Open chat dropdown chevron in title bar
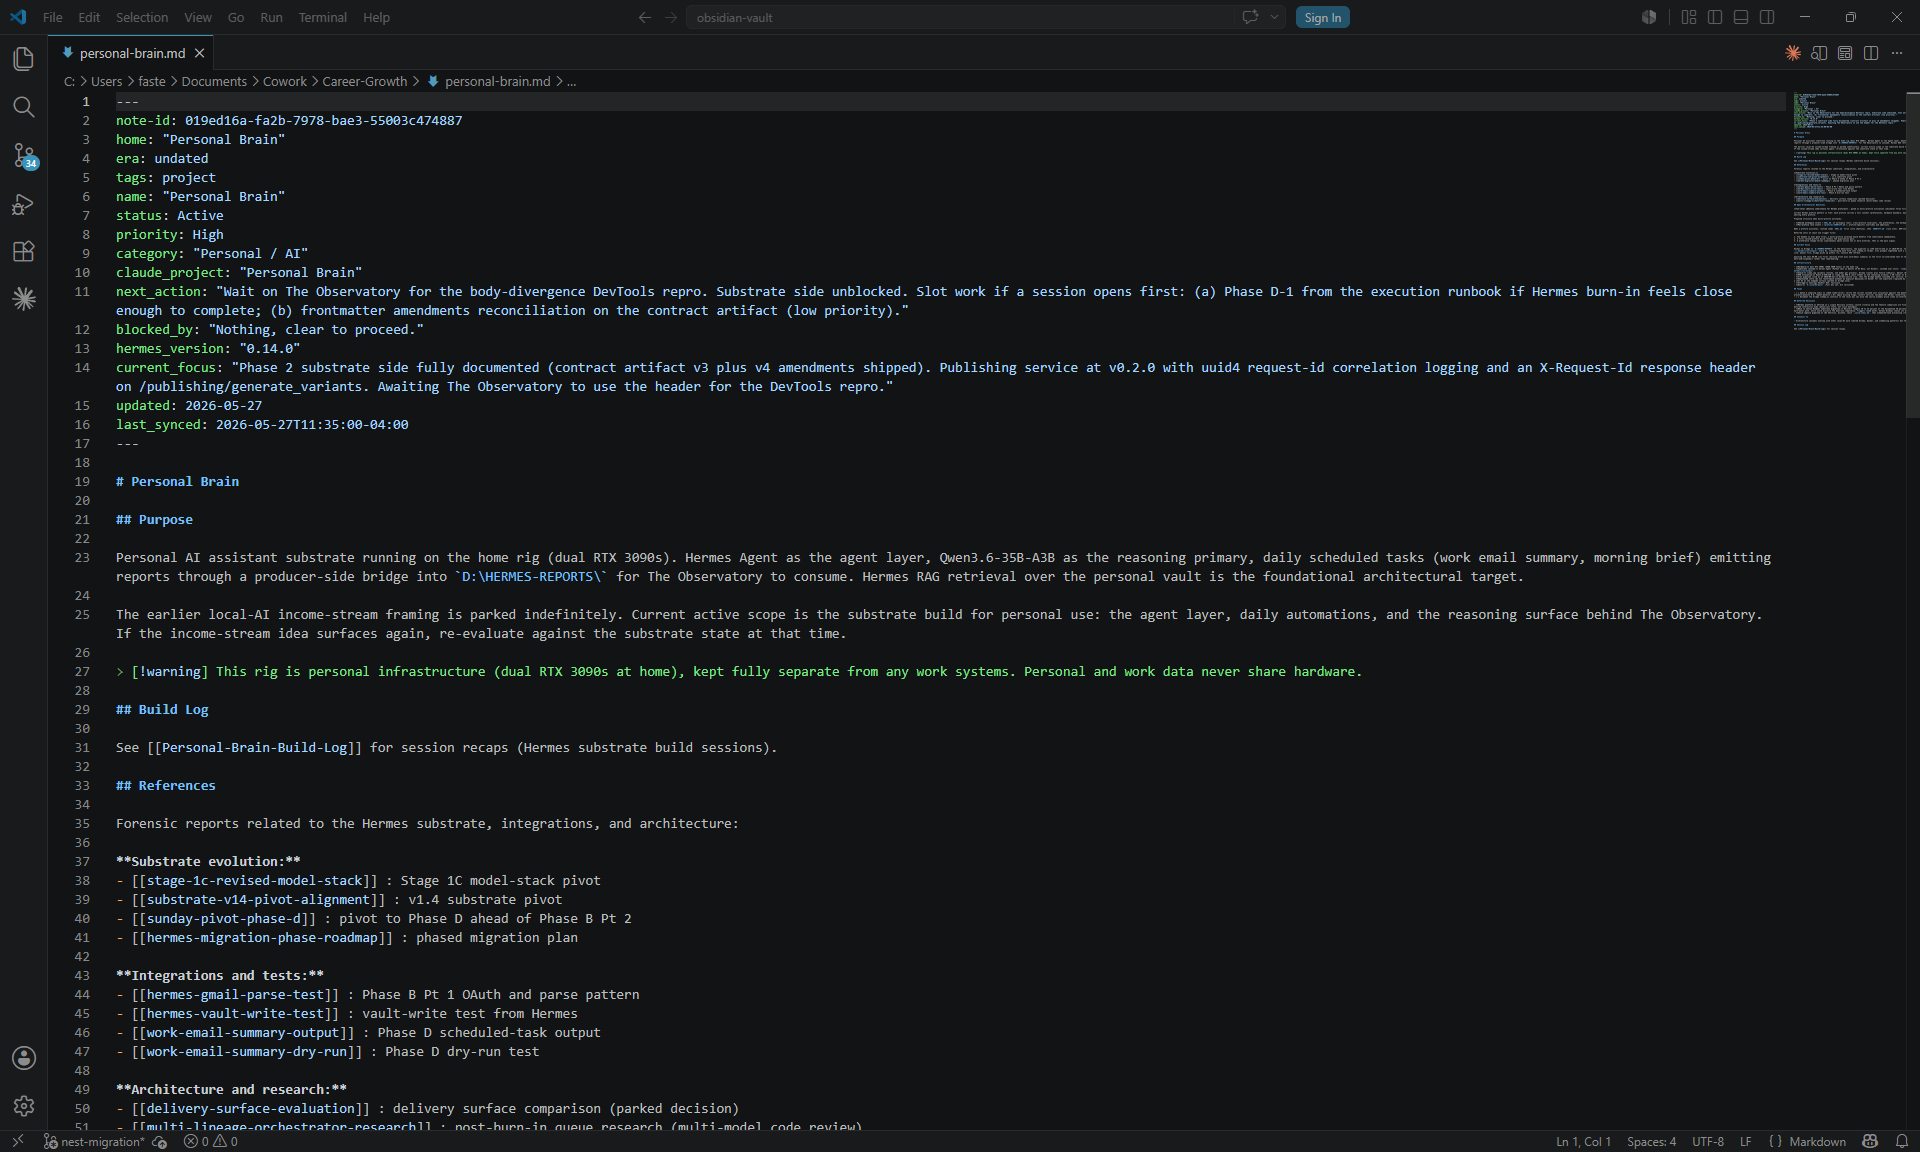 click(x=1274, y=17)
